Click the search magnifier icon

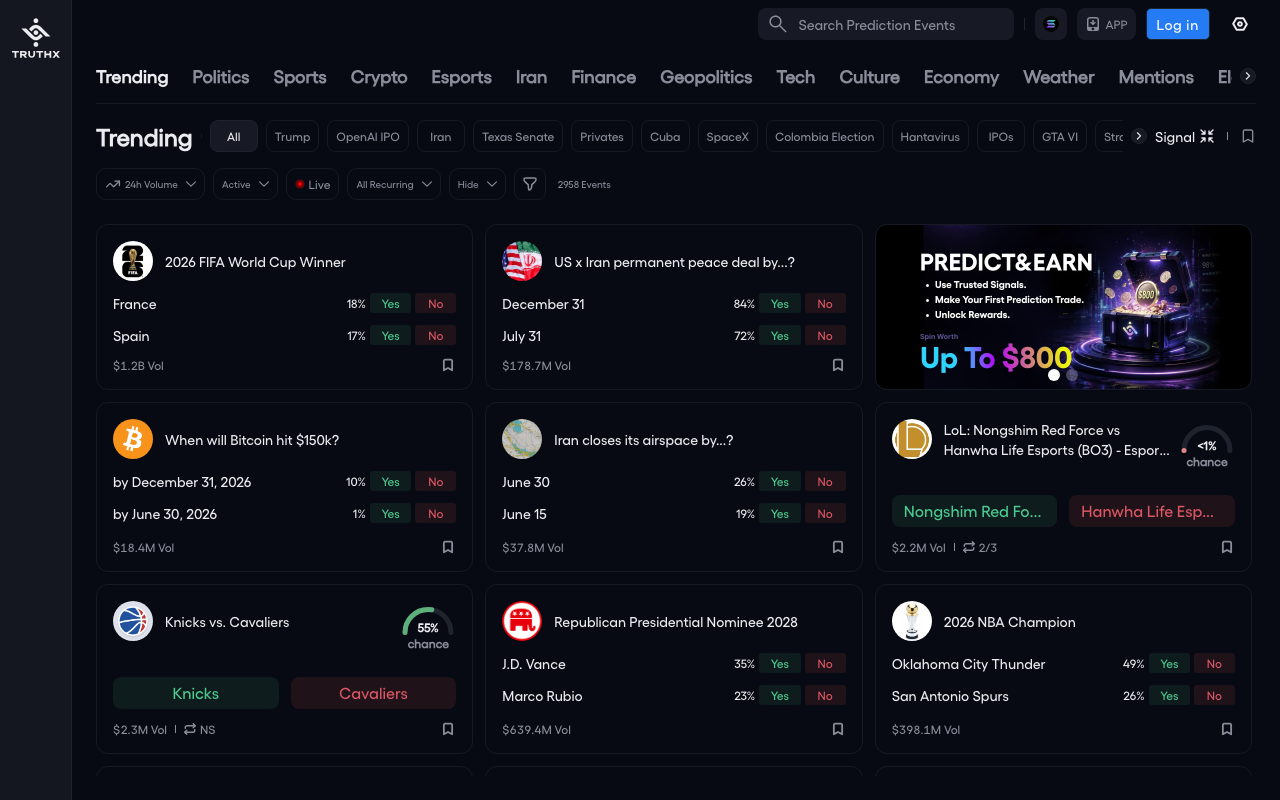(777, 24)
